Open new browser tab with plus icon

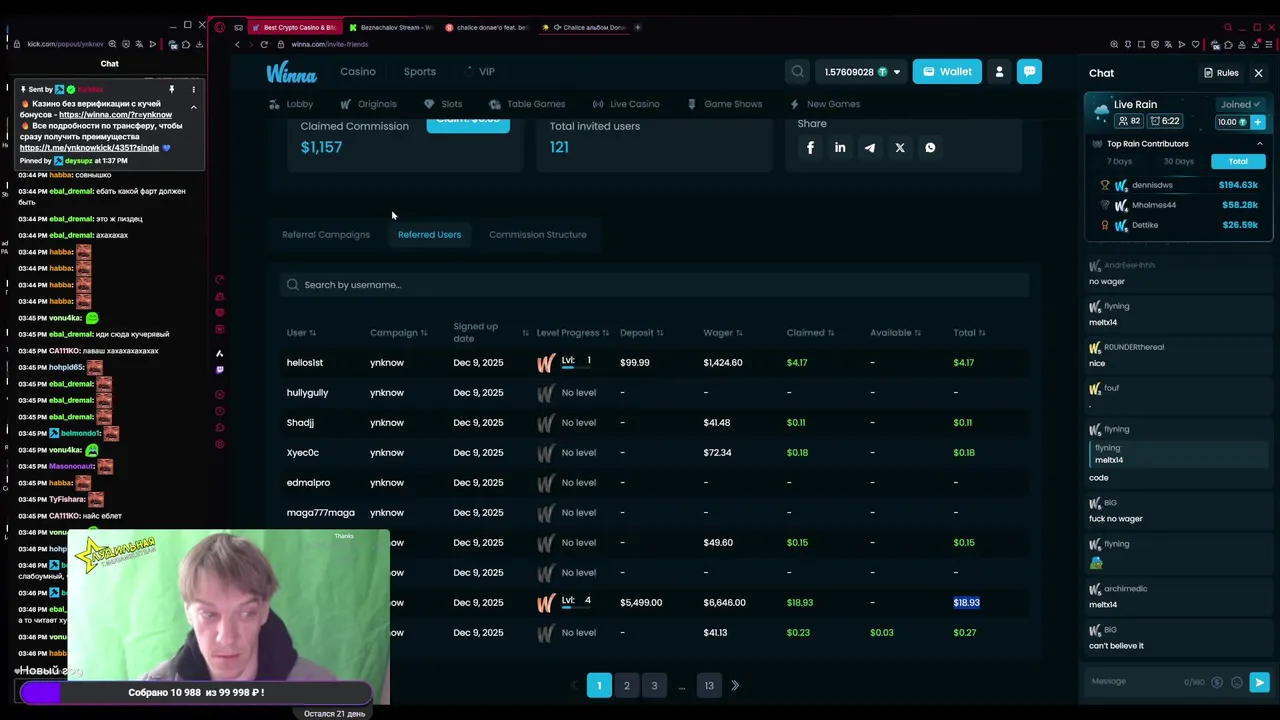click(638, 27)
